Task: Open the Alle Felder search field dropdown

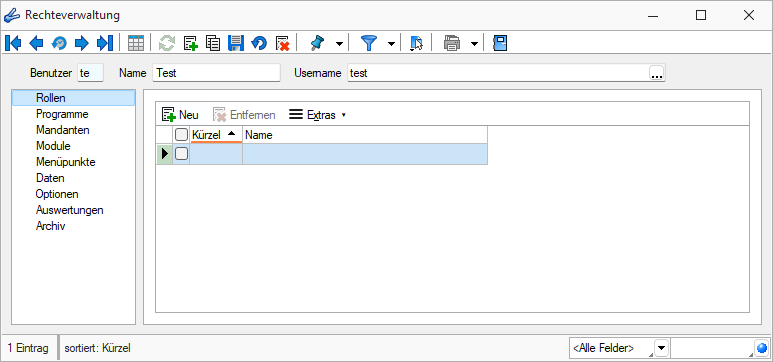Action: (x=662, y=348)
